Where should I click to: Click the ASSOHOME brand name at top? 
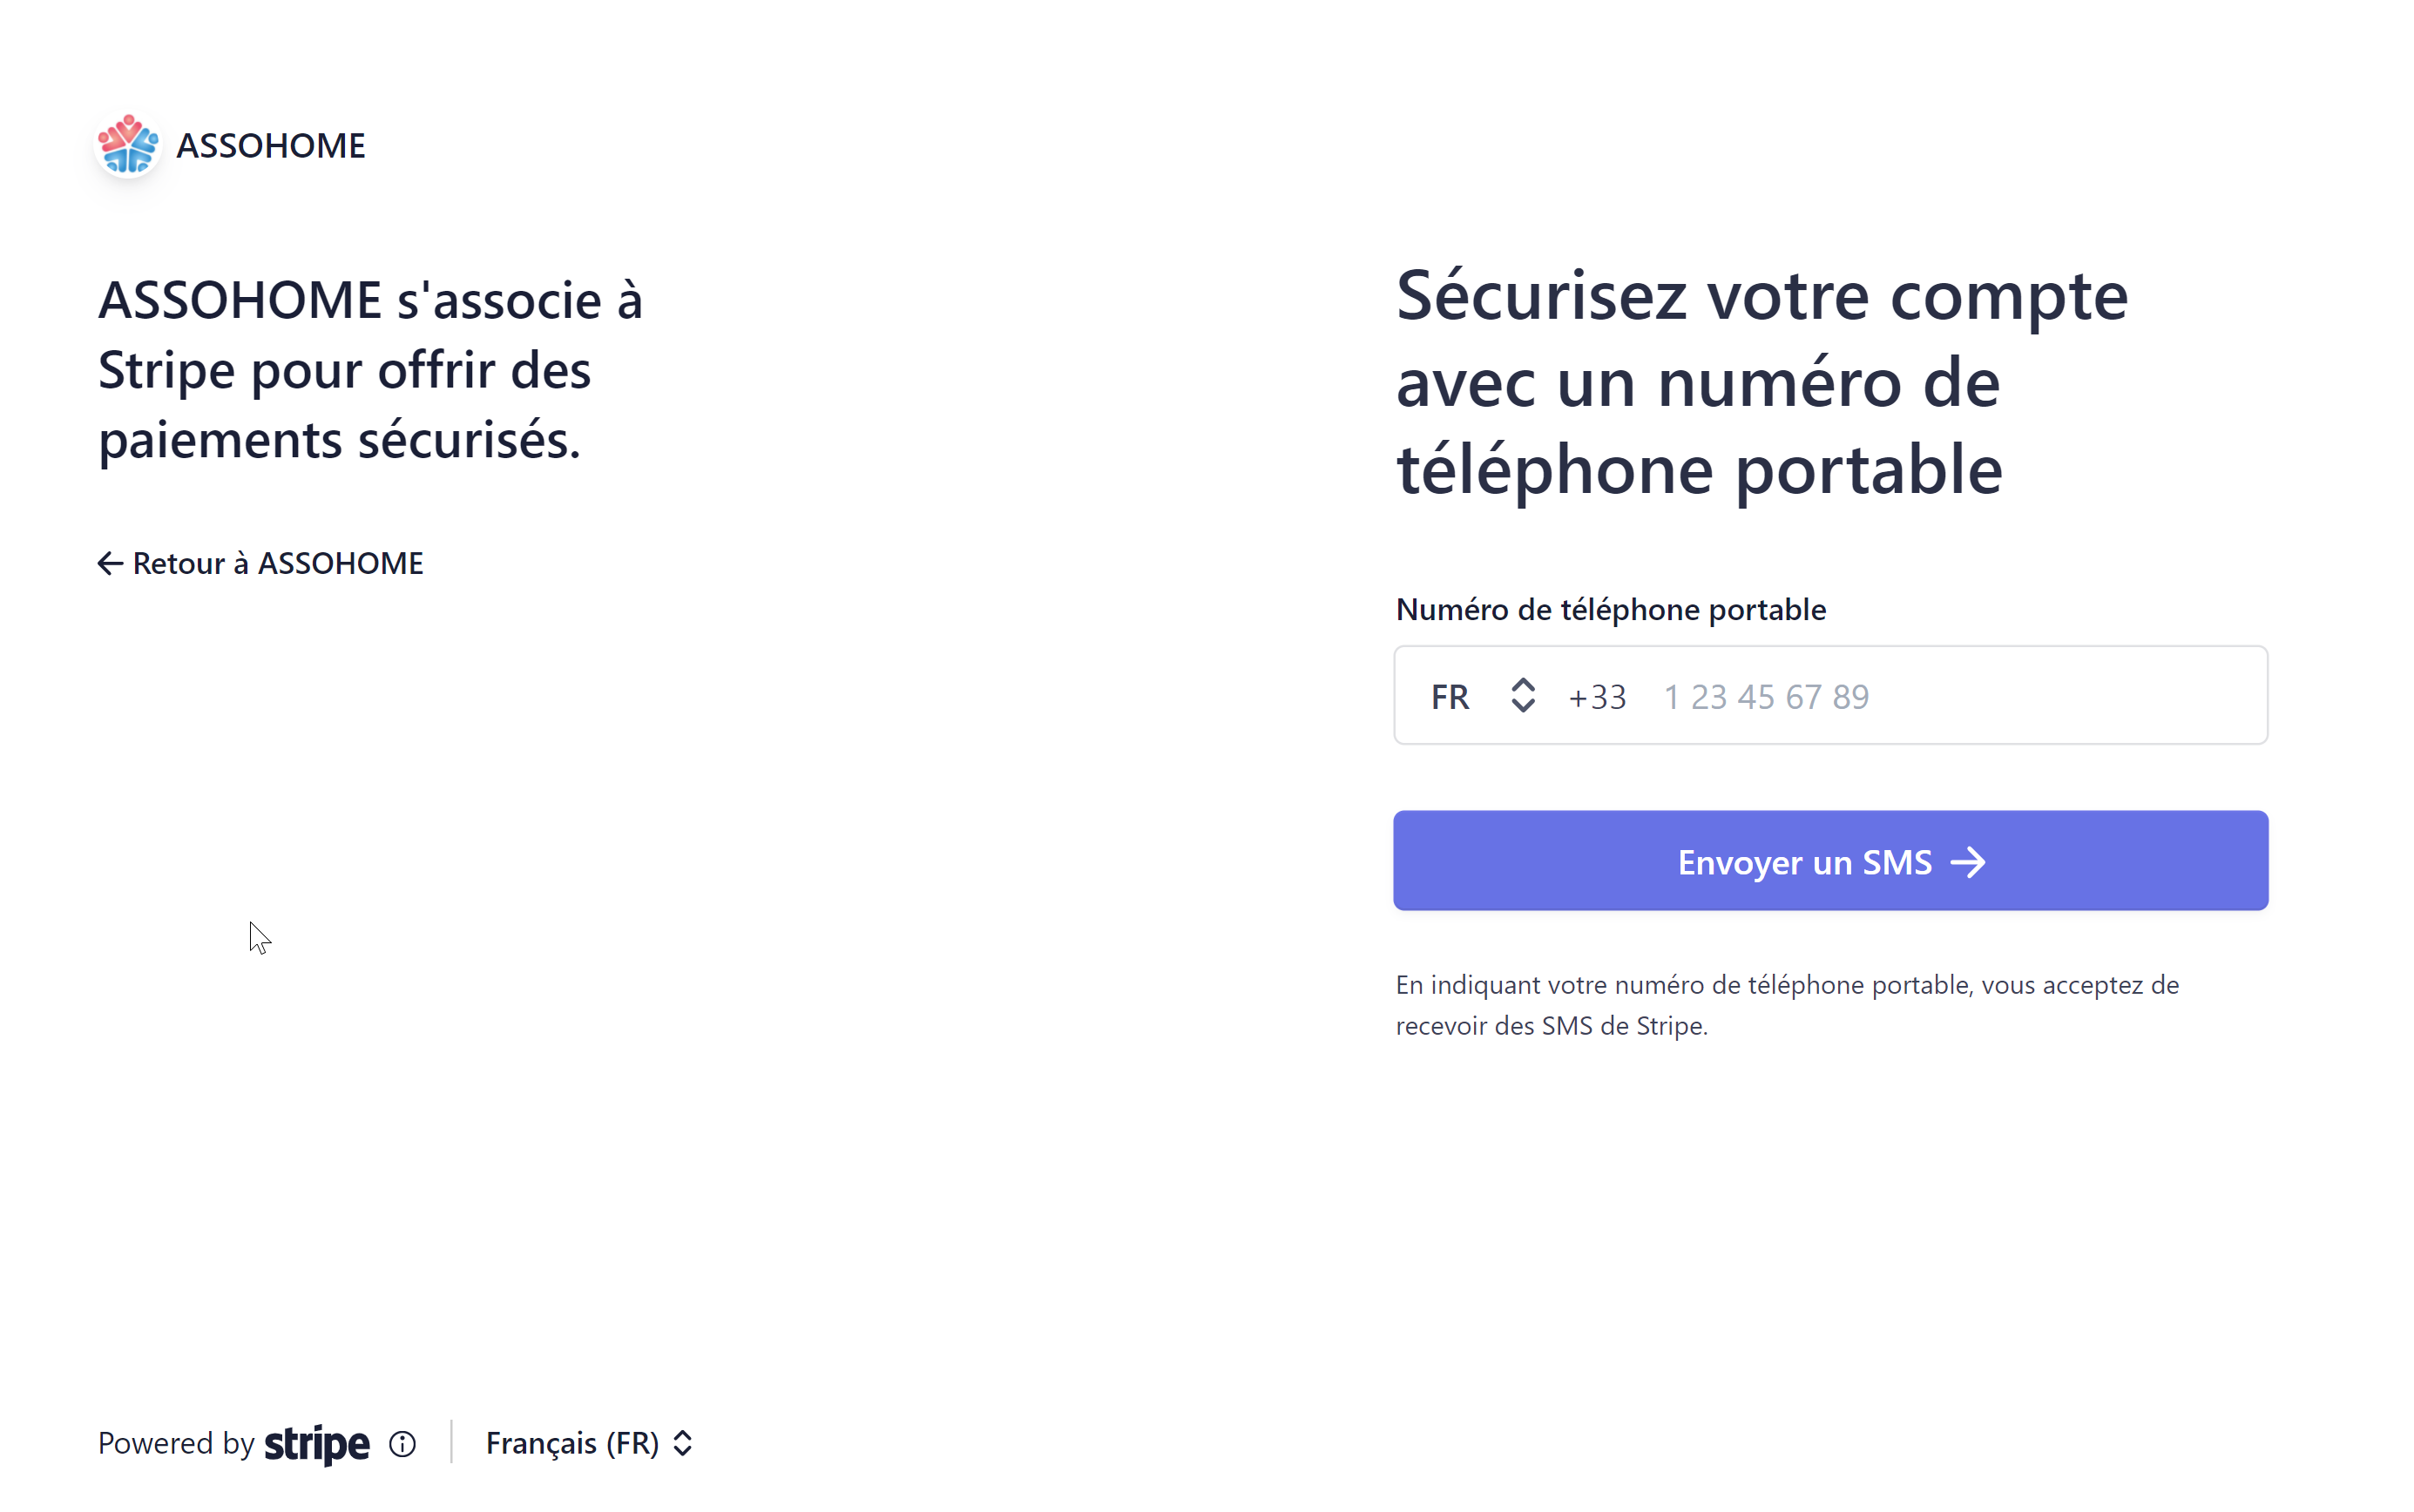coord(271,146)
